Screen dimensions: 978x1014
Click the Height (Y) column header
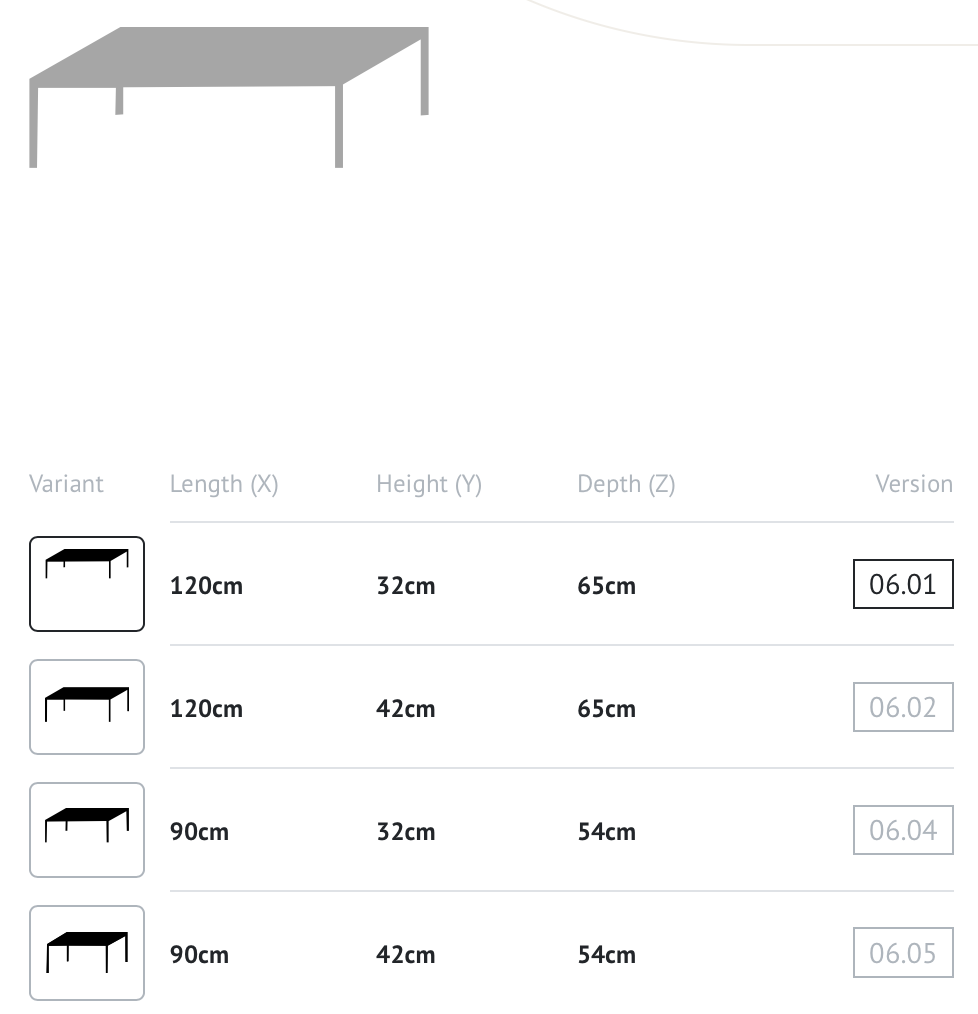click(429, 484)
